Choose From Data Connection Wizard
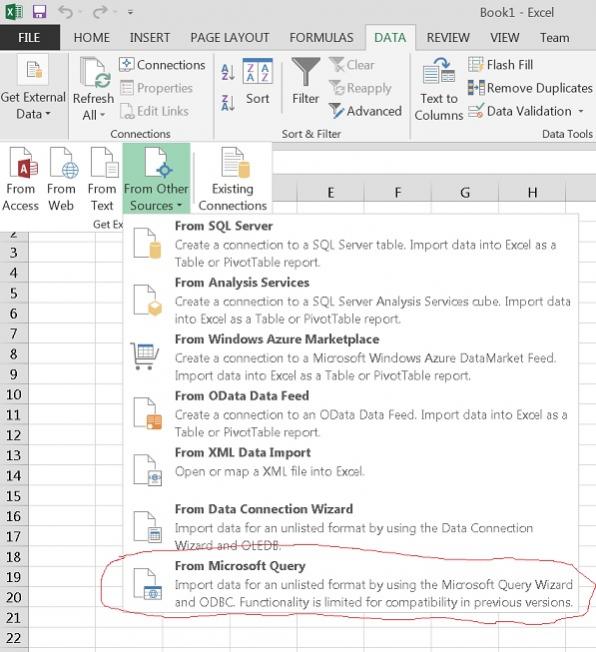 (x=351, y=526)
